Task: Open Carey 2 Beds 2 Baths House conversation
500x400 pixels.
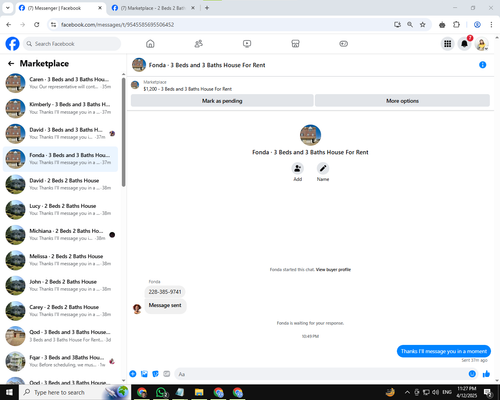Action: click(60, 311)
